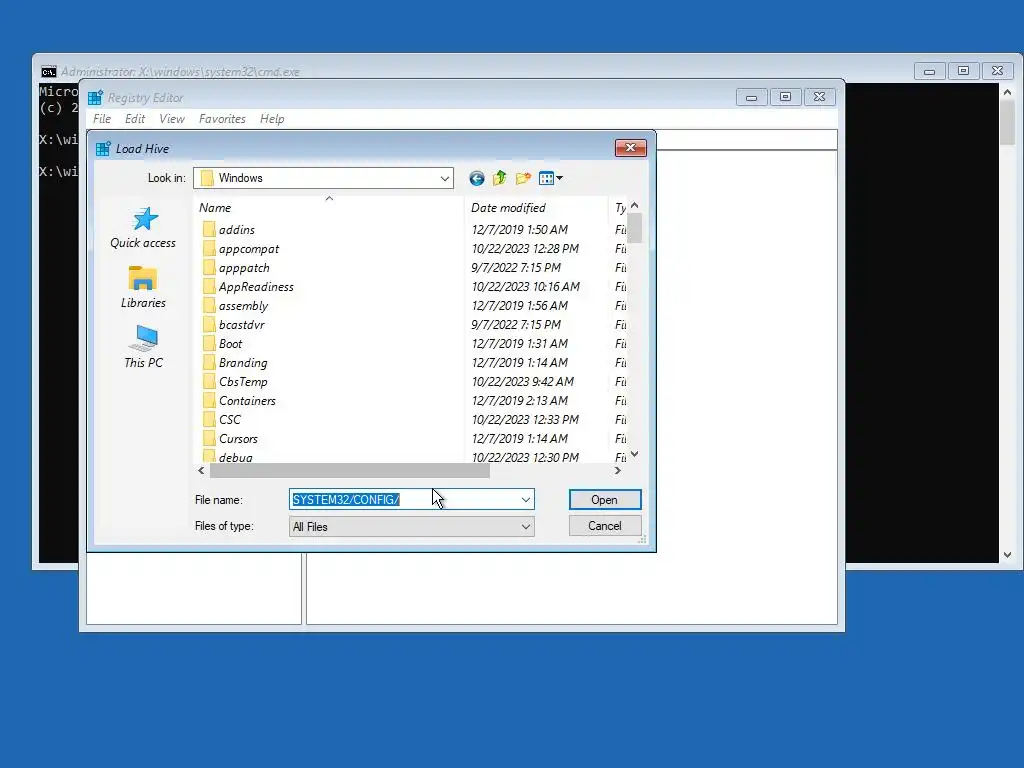Sort by the Name column header
Viewport: 1024px width, 768px height.
point(330,208)
